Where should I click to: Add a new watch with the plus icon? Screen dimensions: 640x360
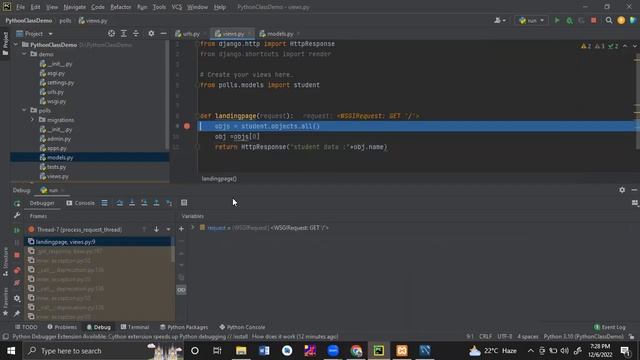coord(181,229)
